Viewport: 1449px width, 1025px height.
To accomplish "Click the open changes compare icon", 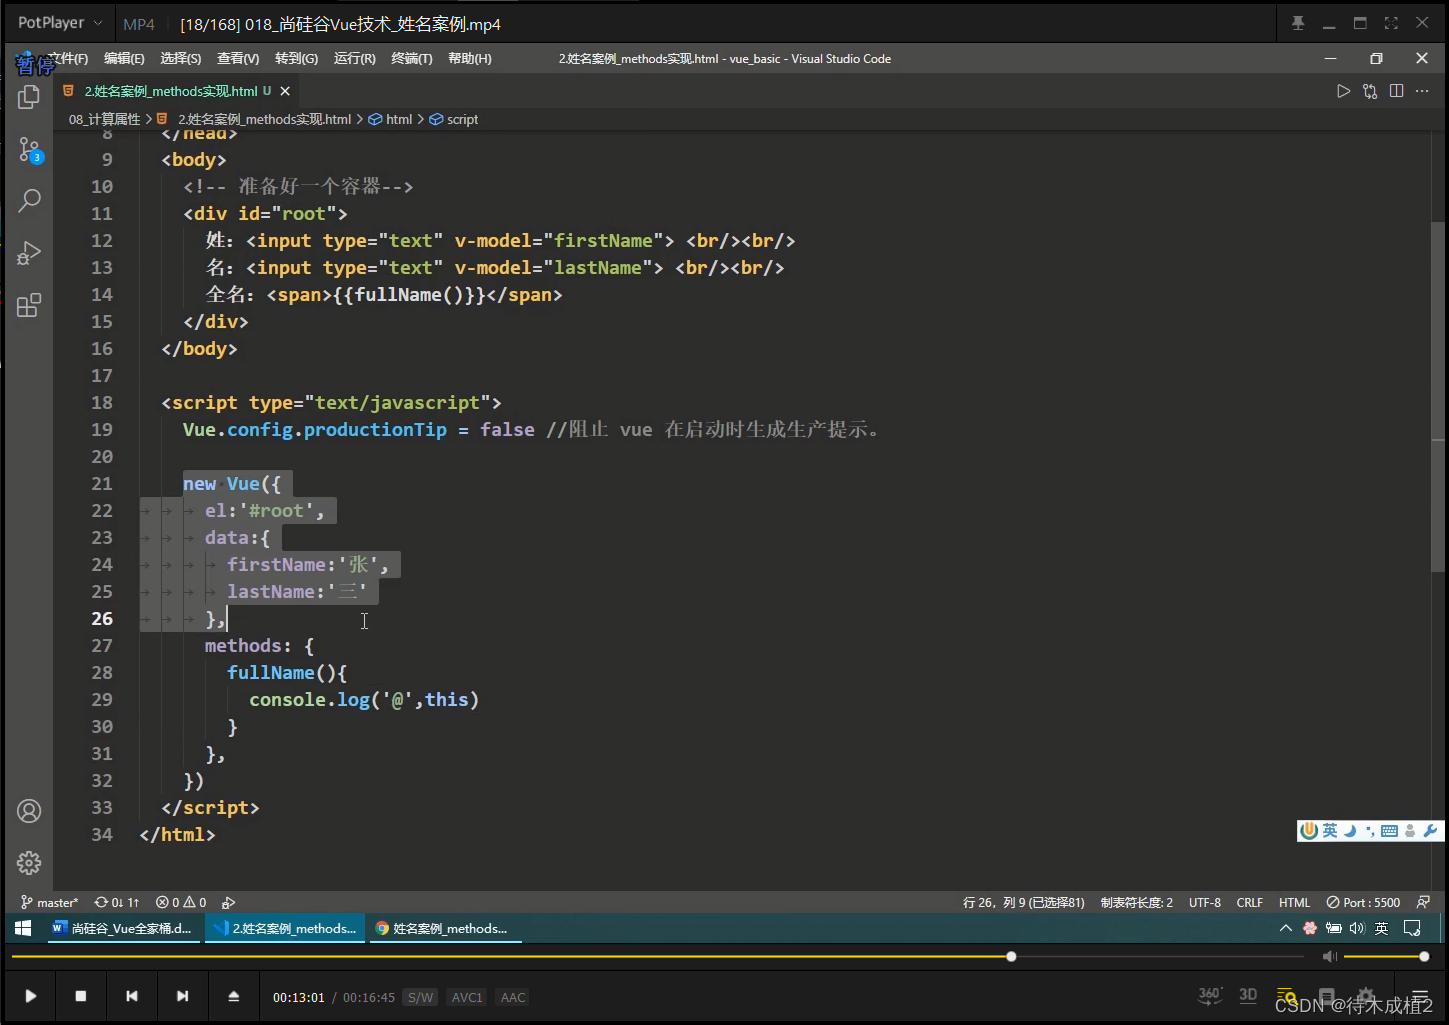I will tap(1370, 91).
